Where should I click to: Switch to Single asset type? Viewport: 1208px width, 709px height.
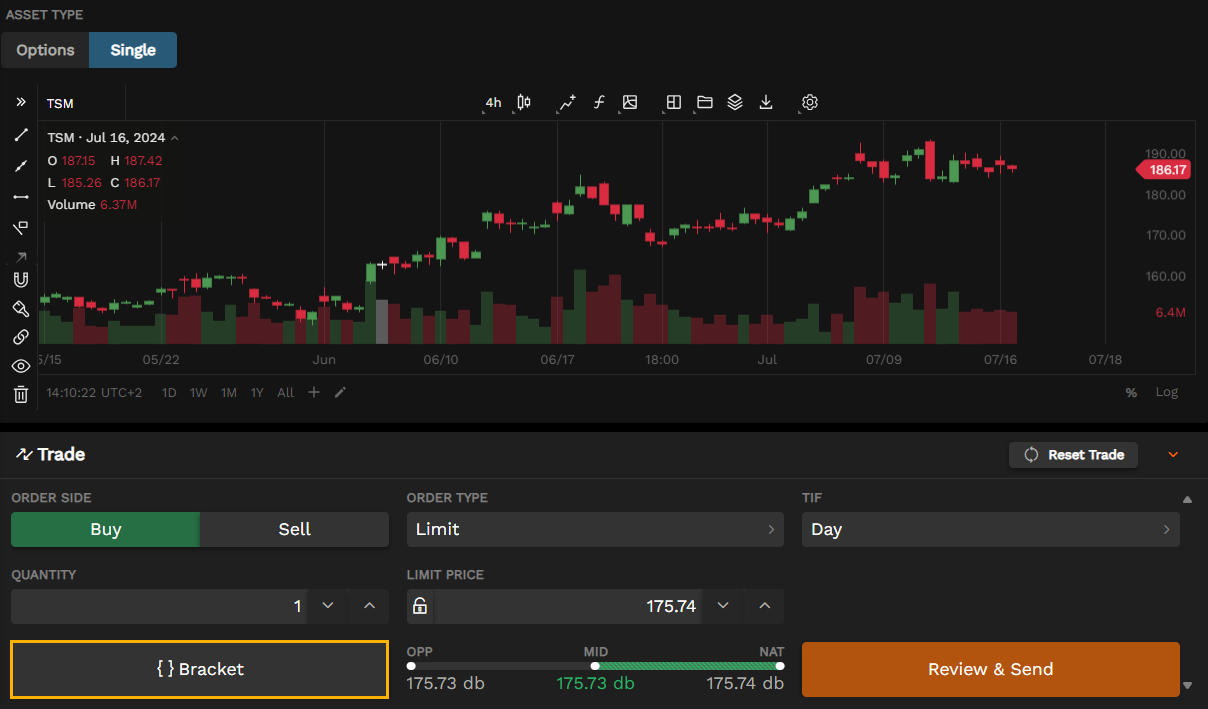[x=133, y=50]
